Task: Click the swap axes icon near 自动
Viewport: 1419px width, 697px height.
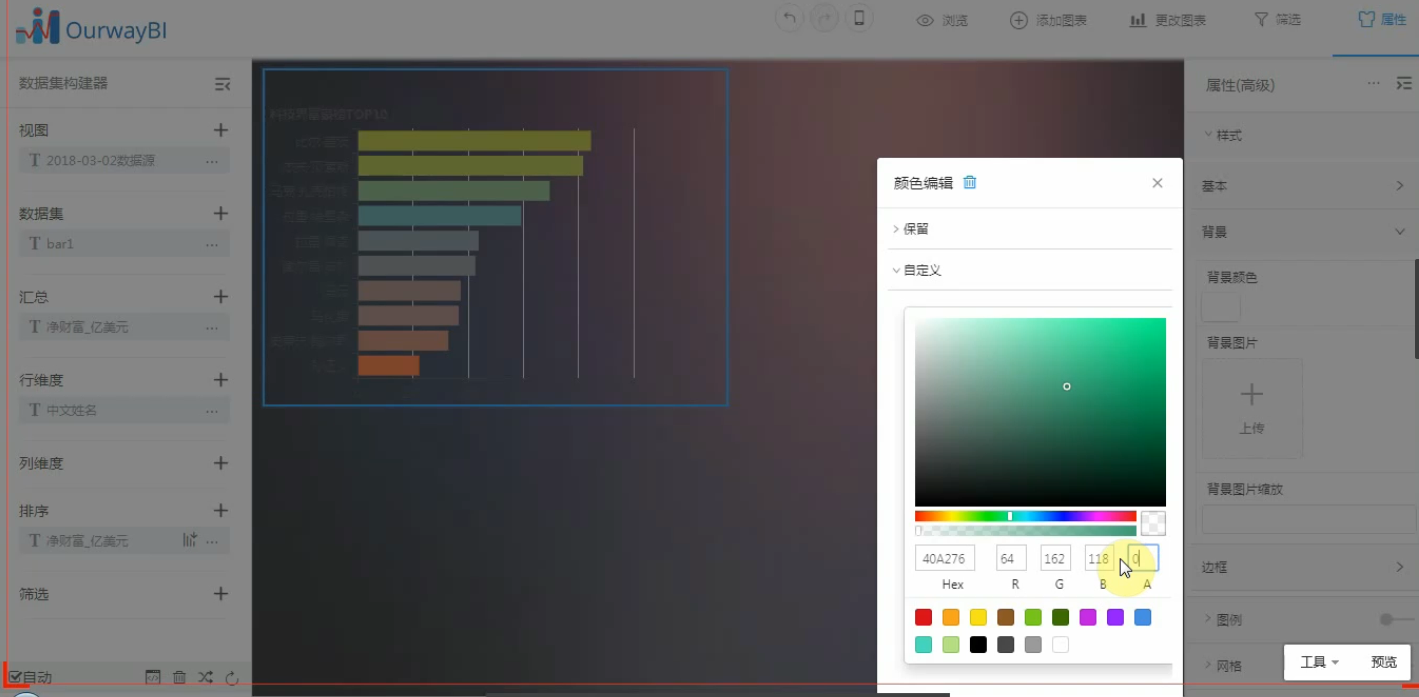Action: 205,677
